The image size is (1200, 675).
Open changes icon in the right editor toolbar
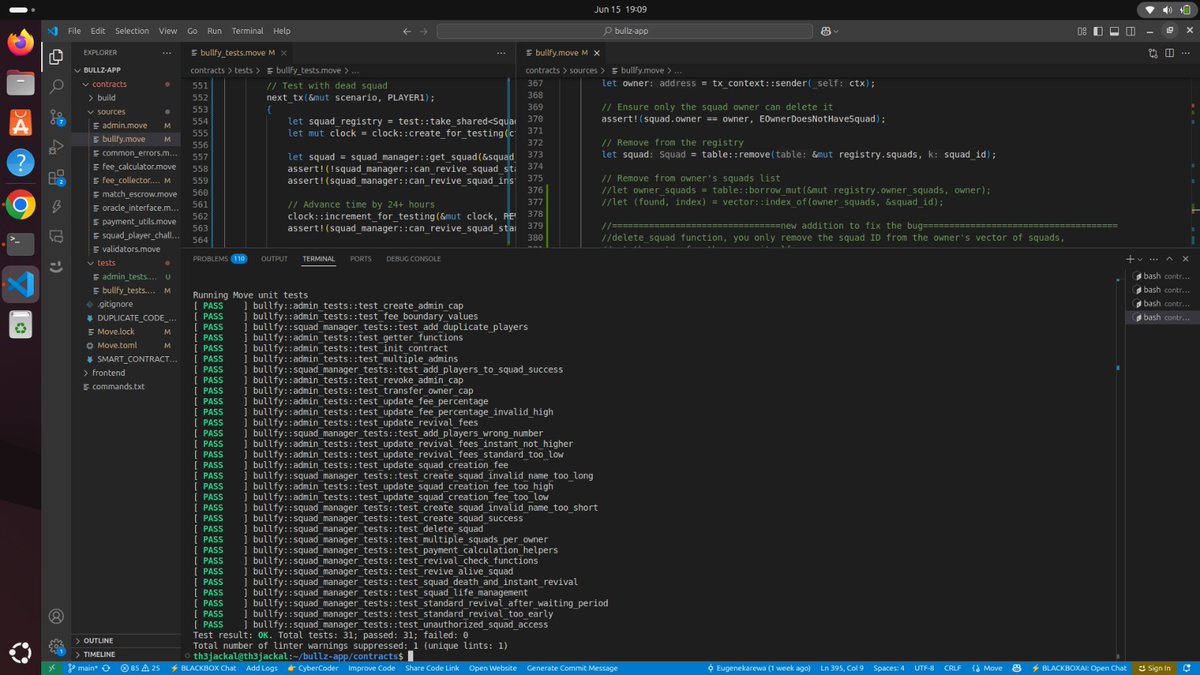coord(1153,53)
